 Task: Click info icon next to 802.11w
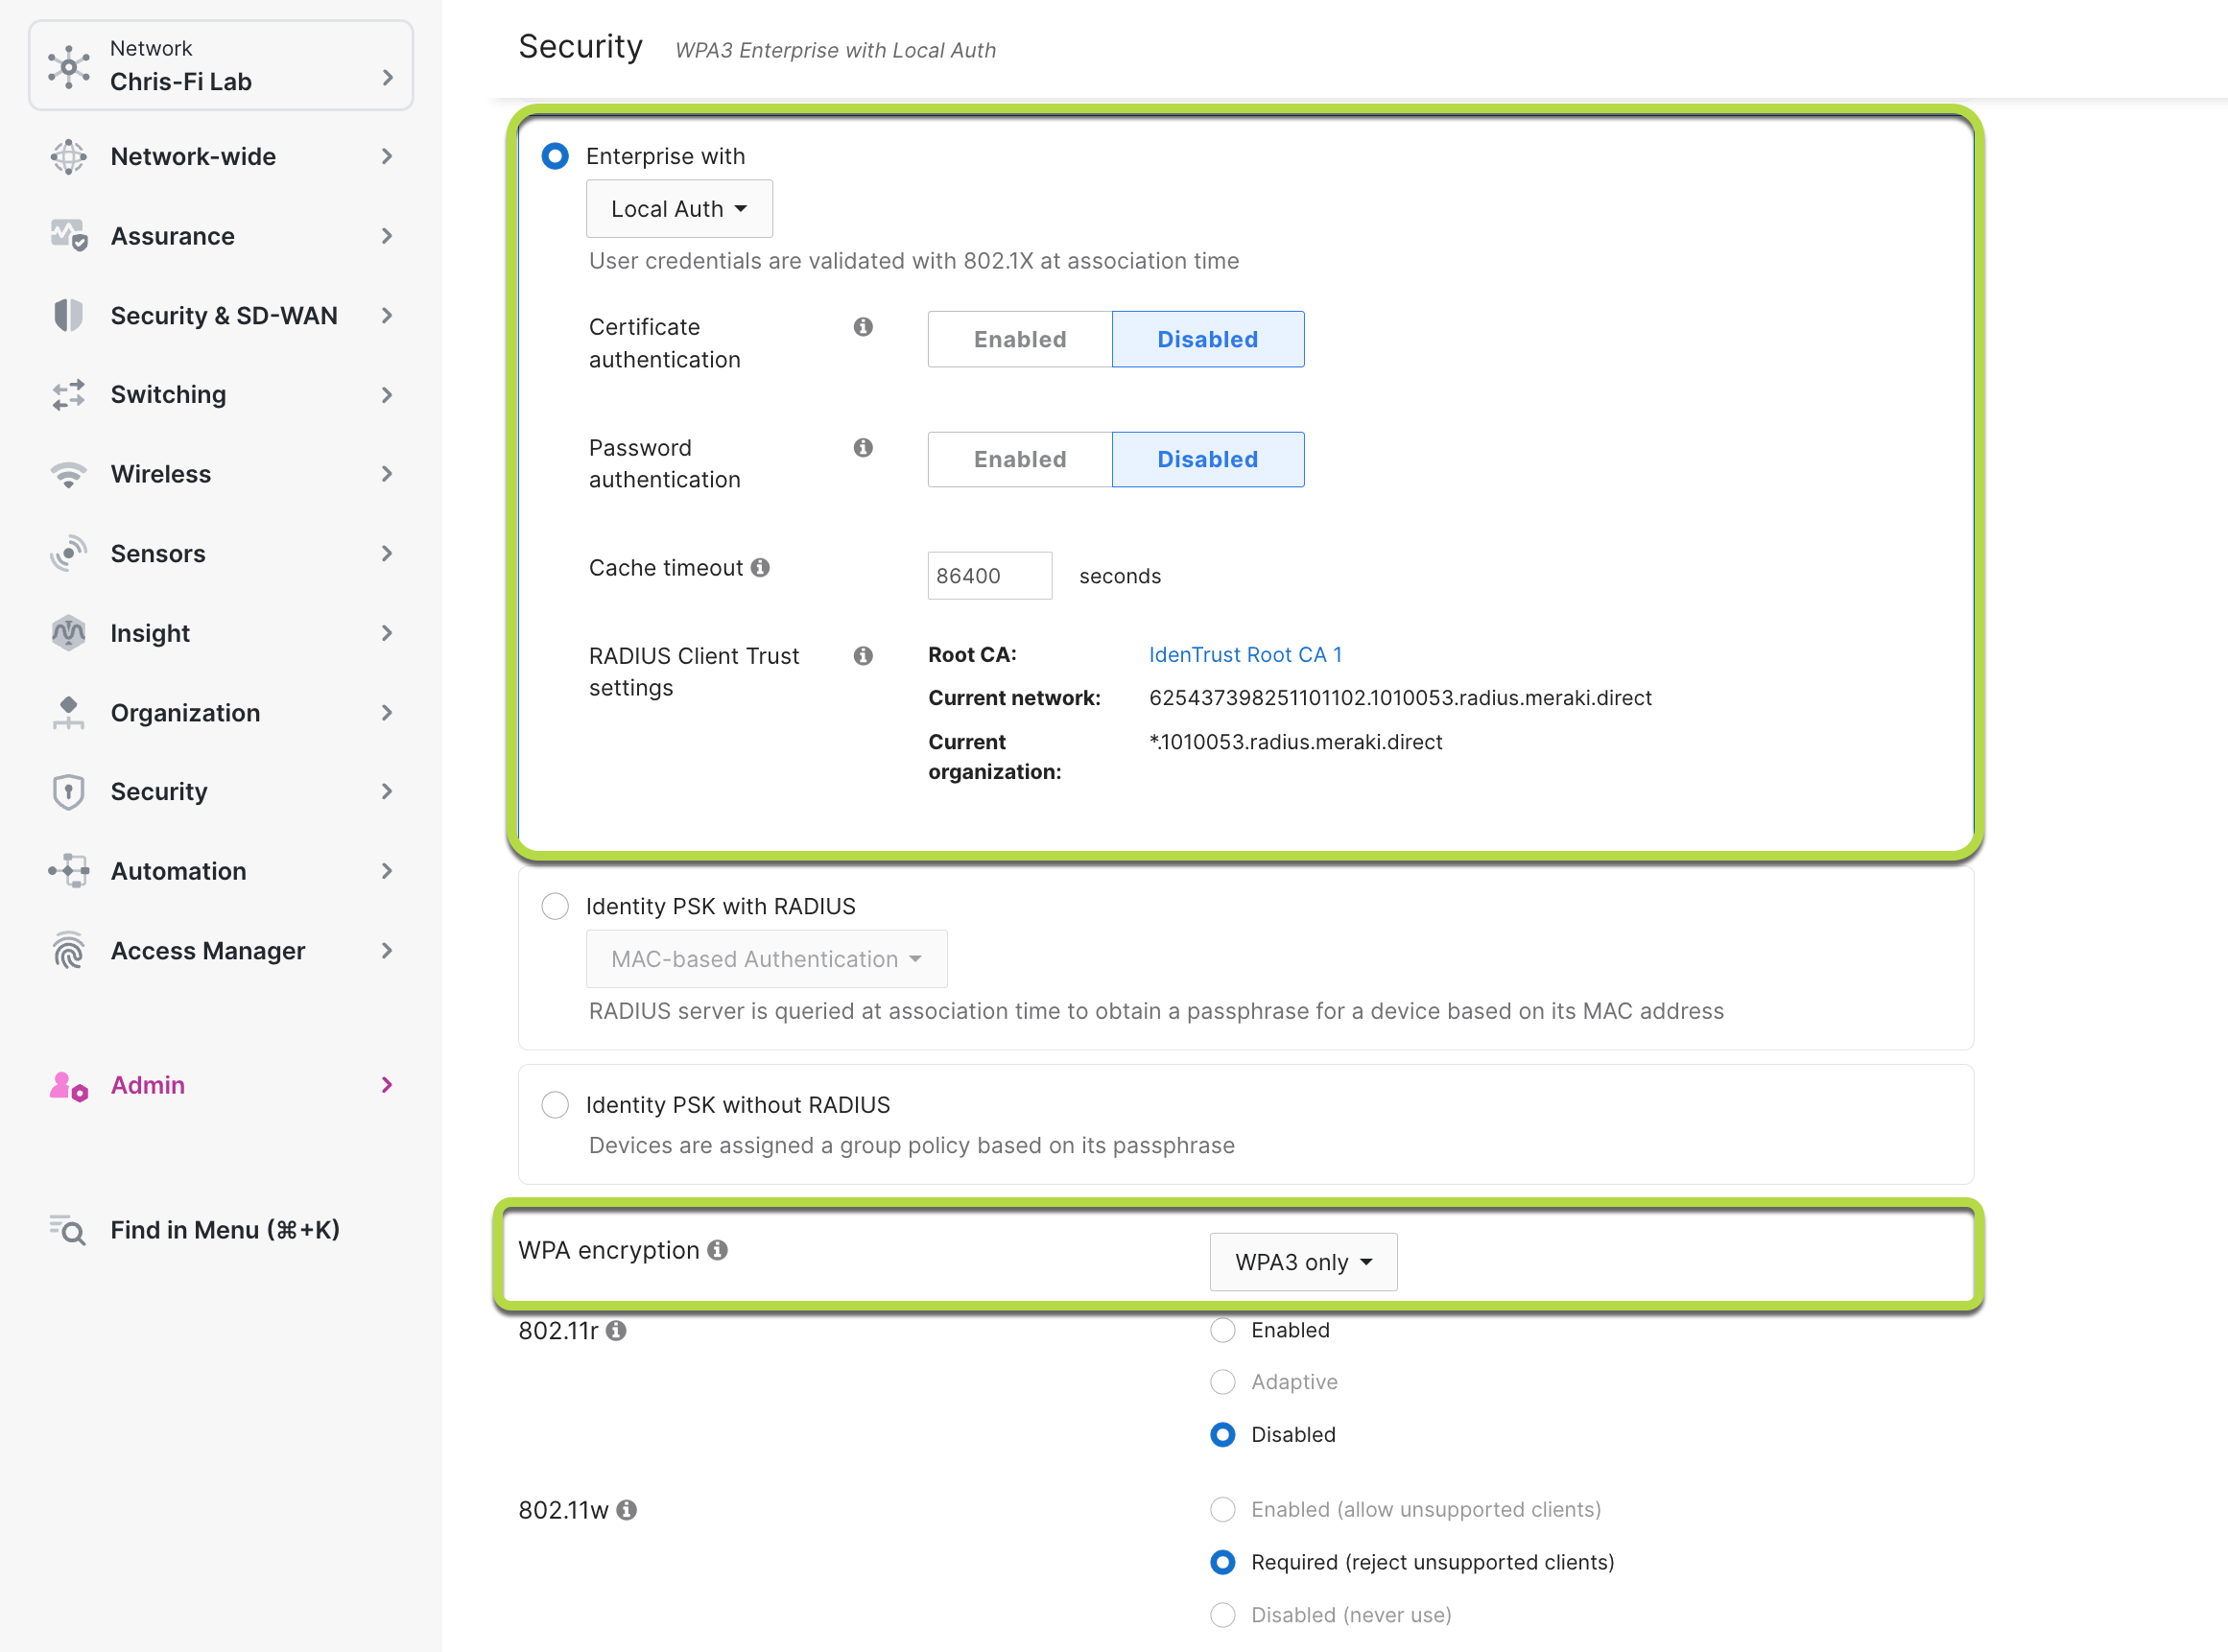pyautogui.click(x=626, y=1510)
